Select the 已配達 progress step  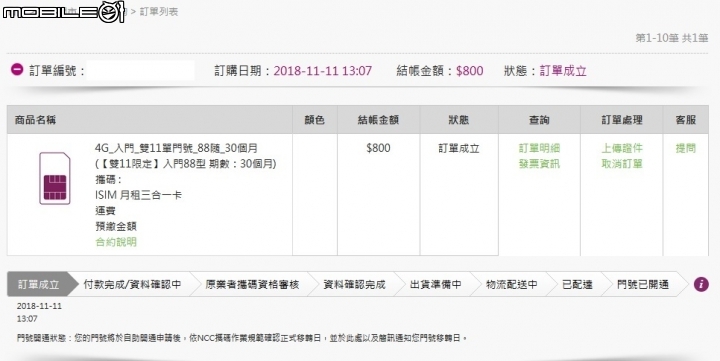point(577,284)
